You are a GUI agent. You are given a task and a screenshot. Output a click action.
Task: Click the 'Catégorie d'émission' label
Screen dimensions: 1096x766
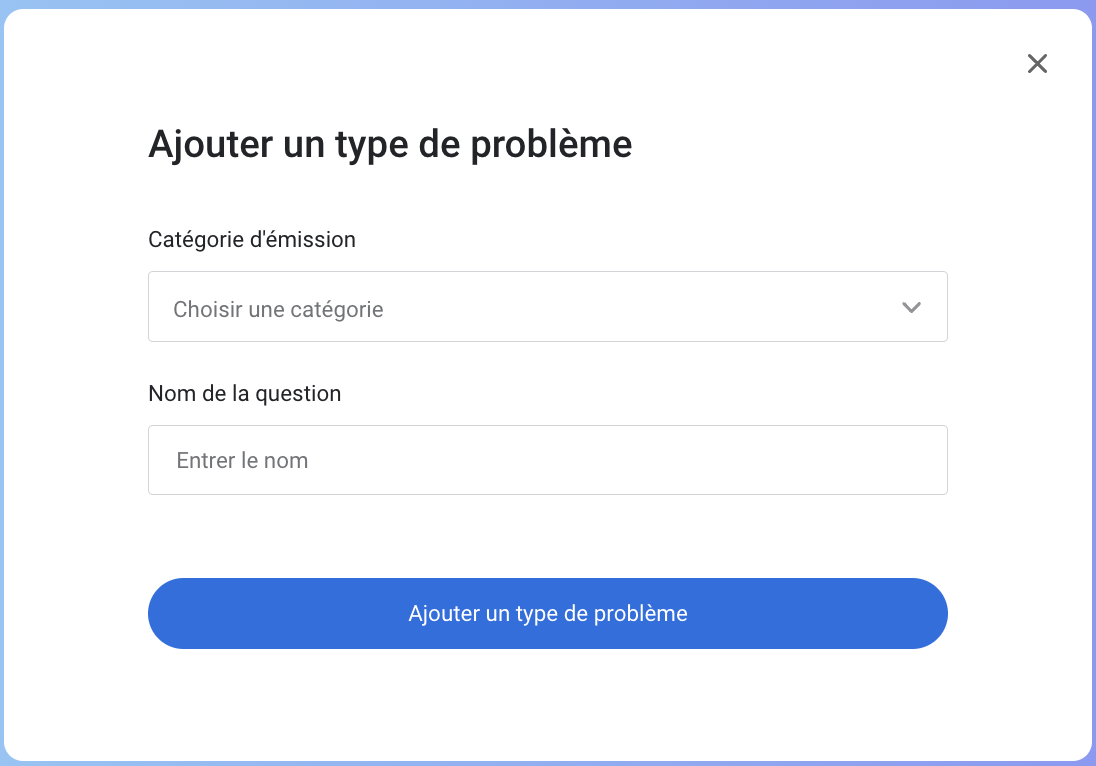[x=252, y=240]
